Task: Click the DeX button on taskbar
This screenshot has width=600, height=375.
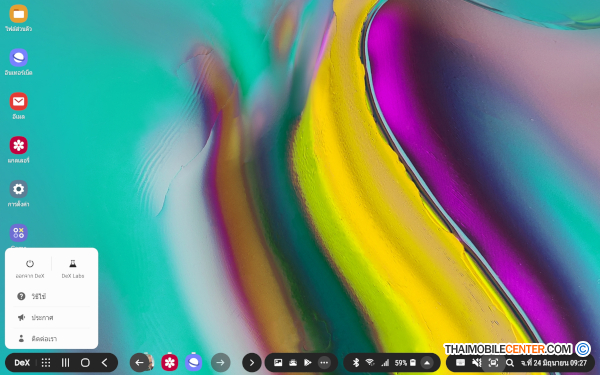Action: (22, 363)
